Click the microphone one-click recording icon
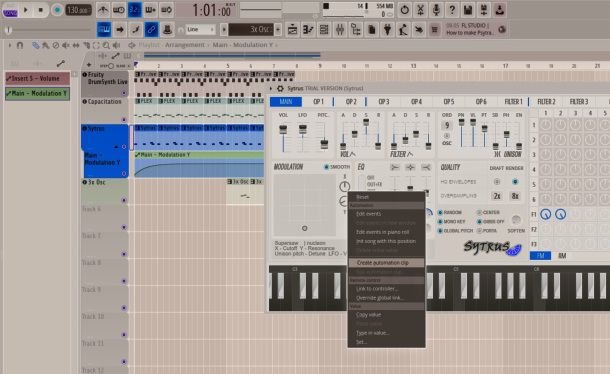The height and width of the screenshot is (374, 610). tap(436, 10)
